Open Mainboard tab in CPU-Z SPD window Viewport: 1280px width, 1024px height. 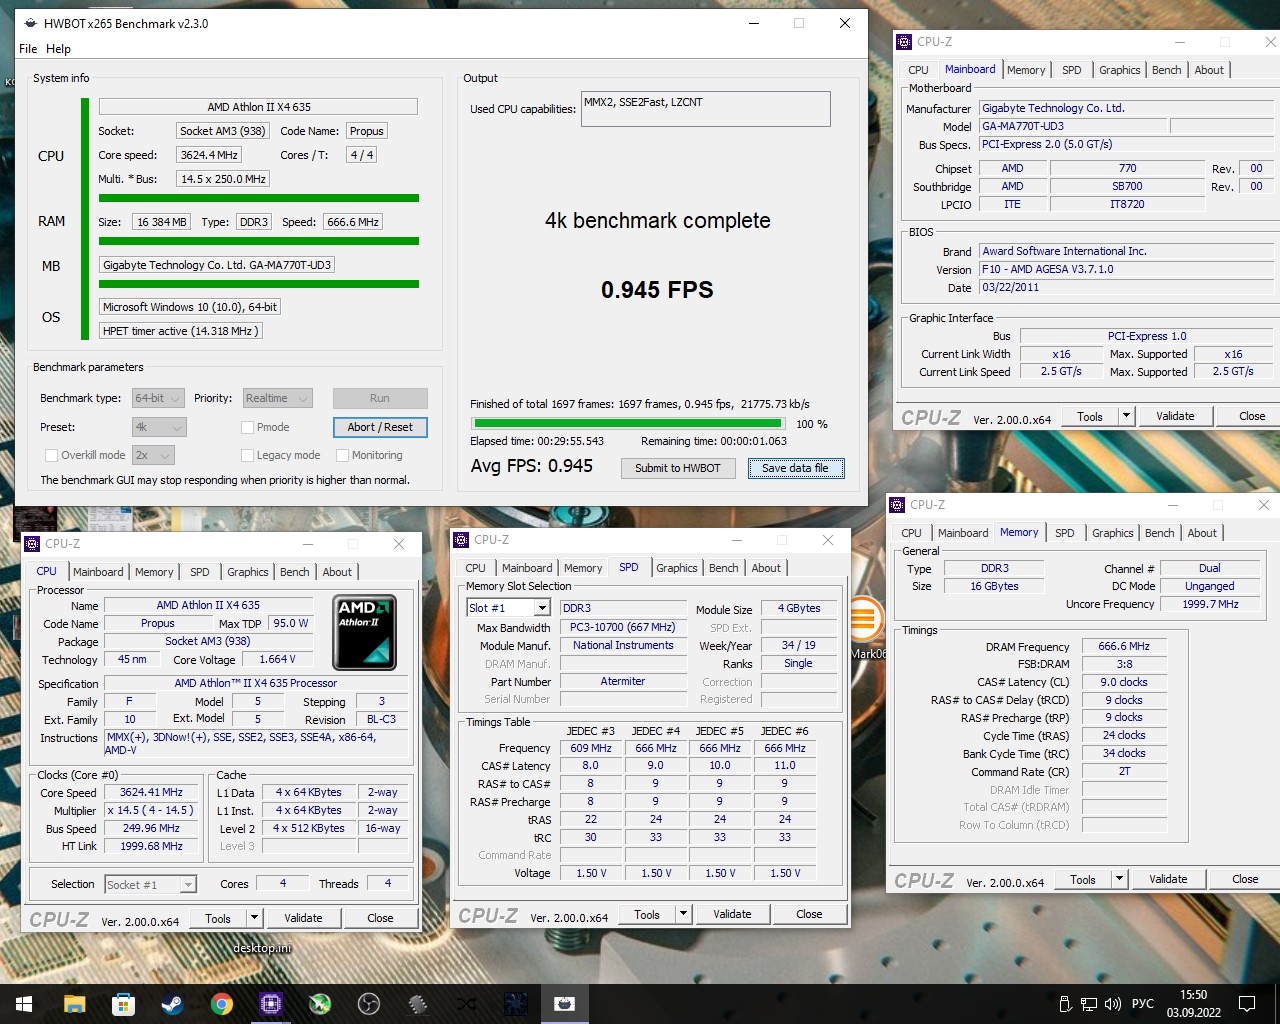pyautogui.click(x=526, y=568)
